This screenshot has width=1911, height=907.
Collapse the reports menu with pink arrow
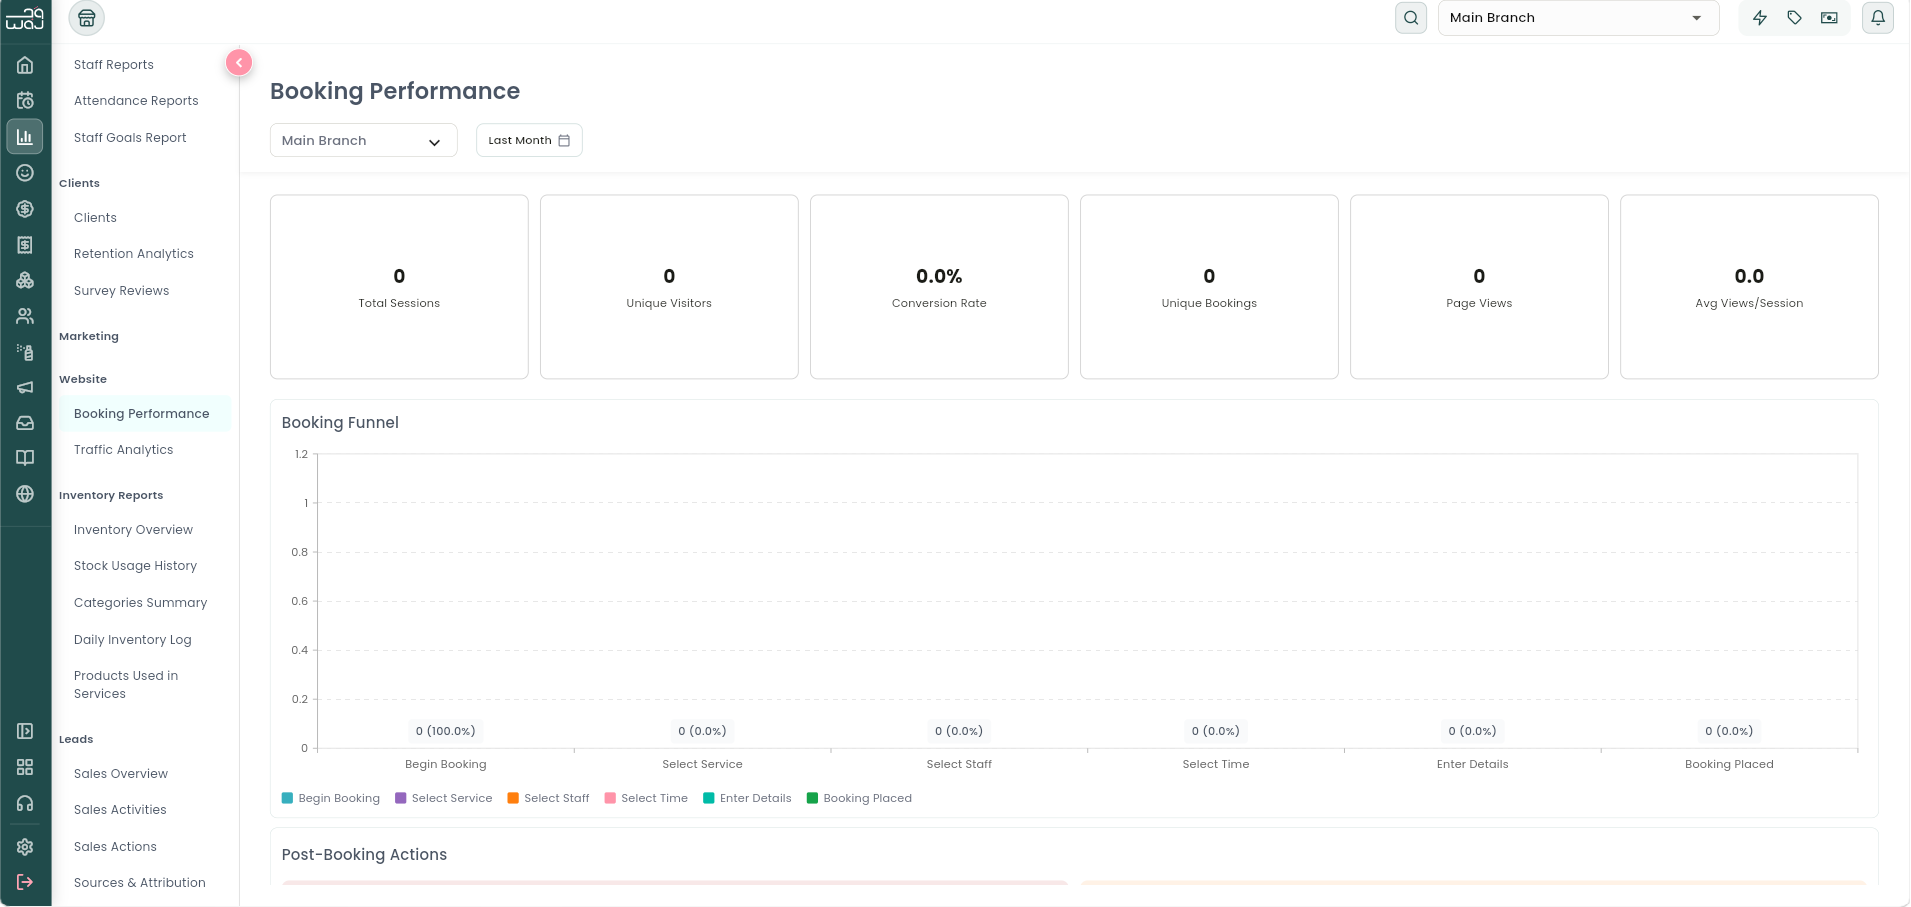(x=239, y=63)
